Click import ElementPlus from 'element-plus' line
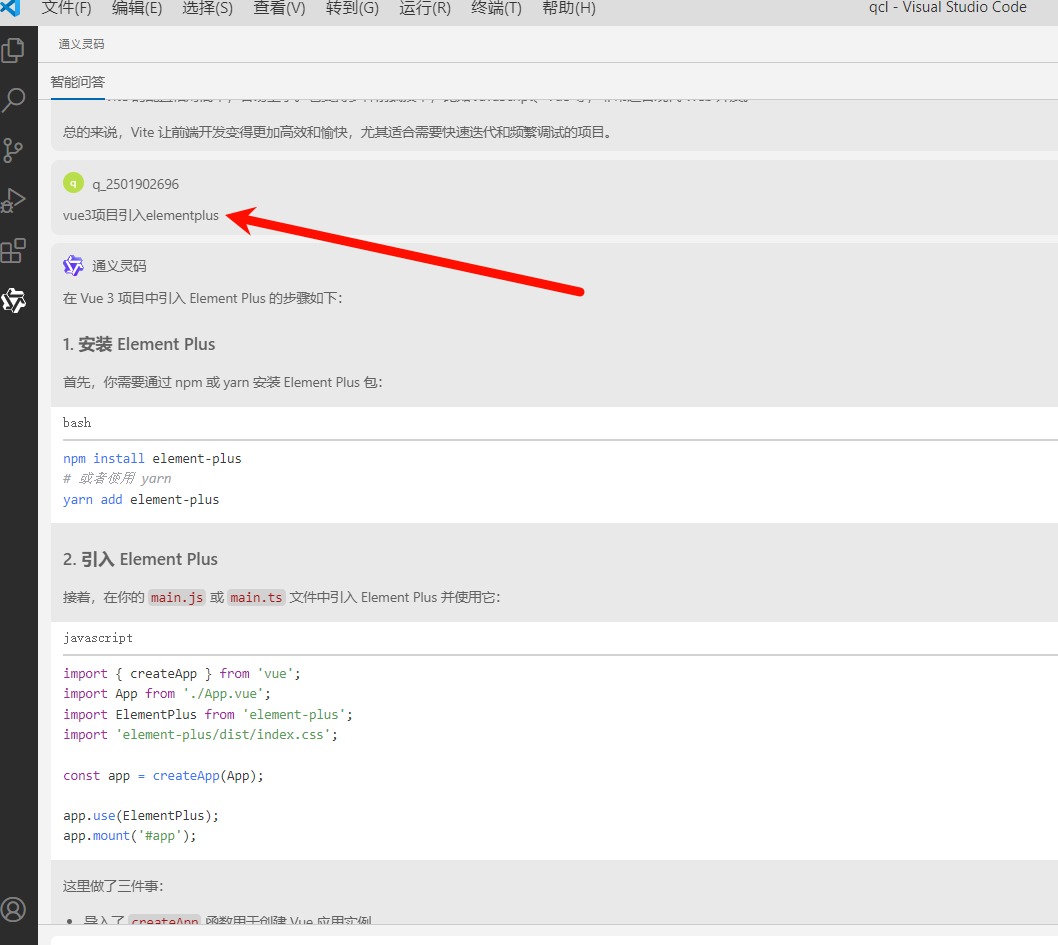 tap(208, 714)
